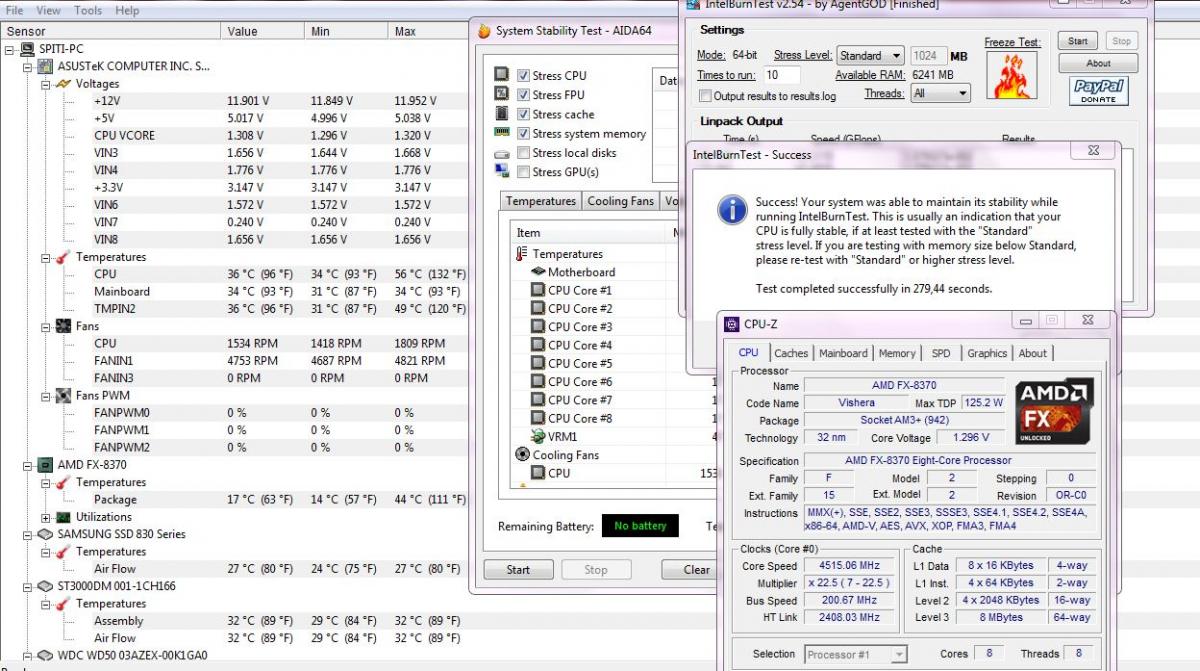Click the chip icon next to Stress cache
Screen dimensions: 1200x671
(x=503, y=114)
